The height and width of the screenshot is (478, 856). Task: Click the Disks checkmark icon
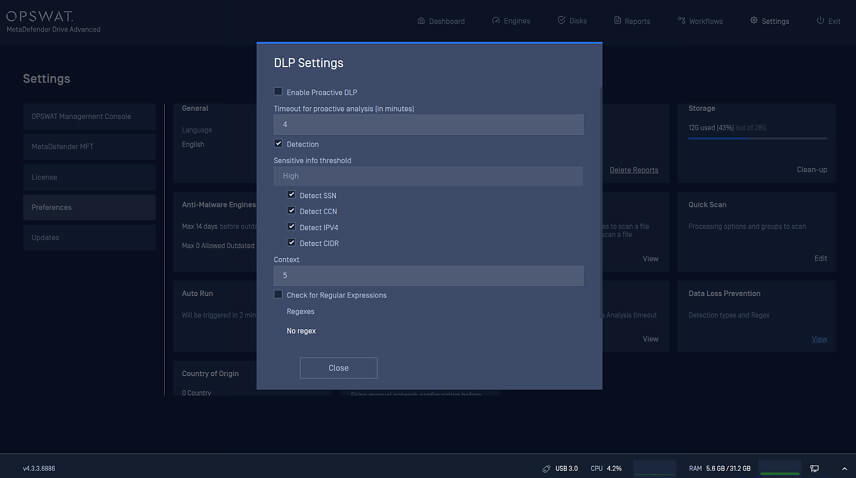tap(561, 21)
